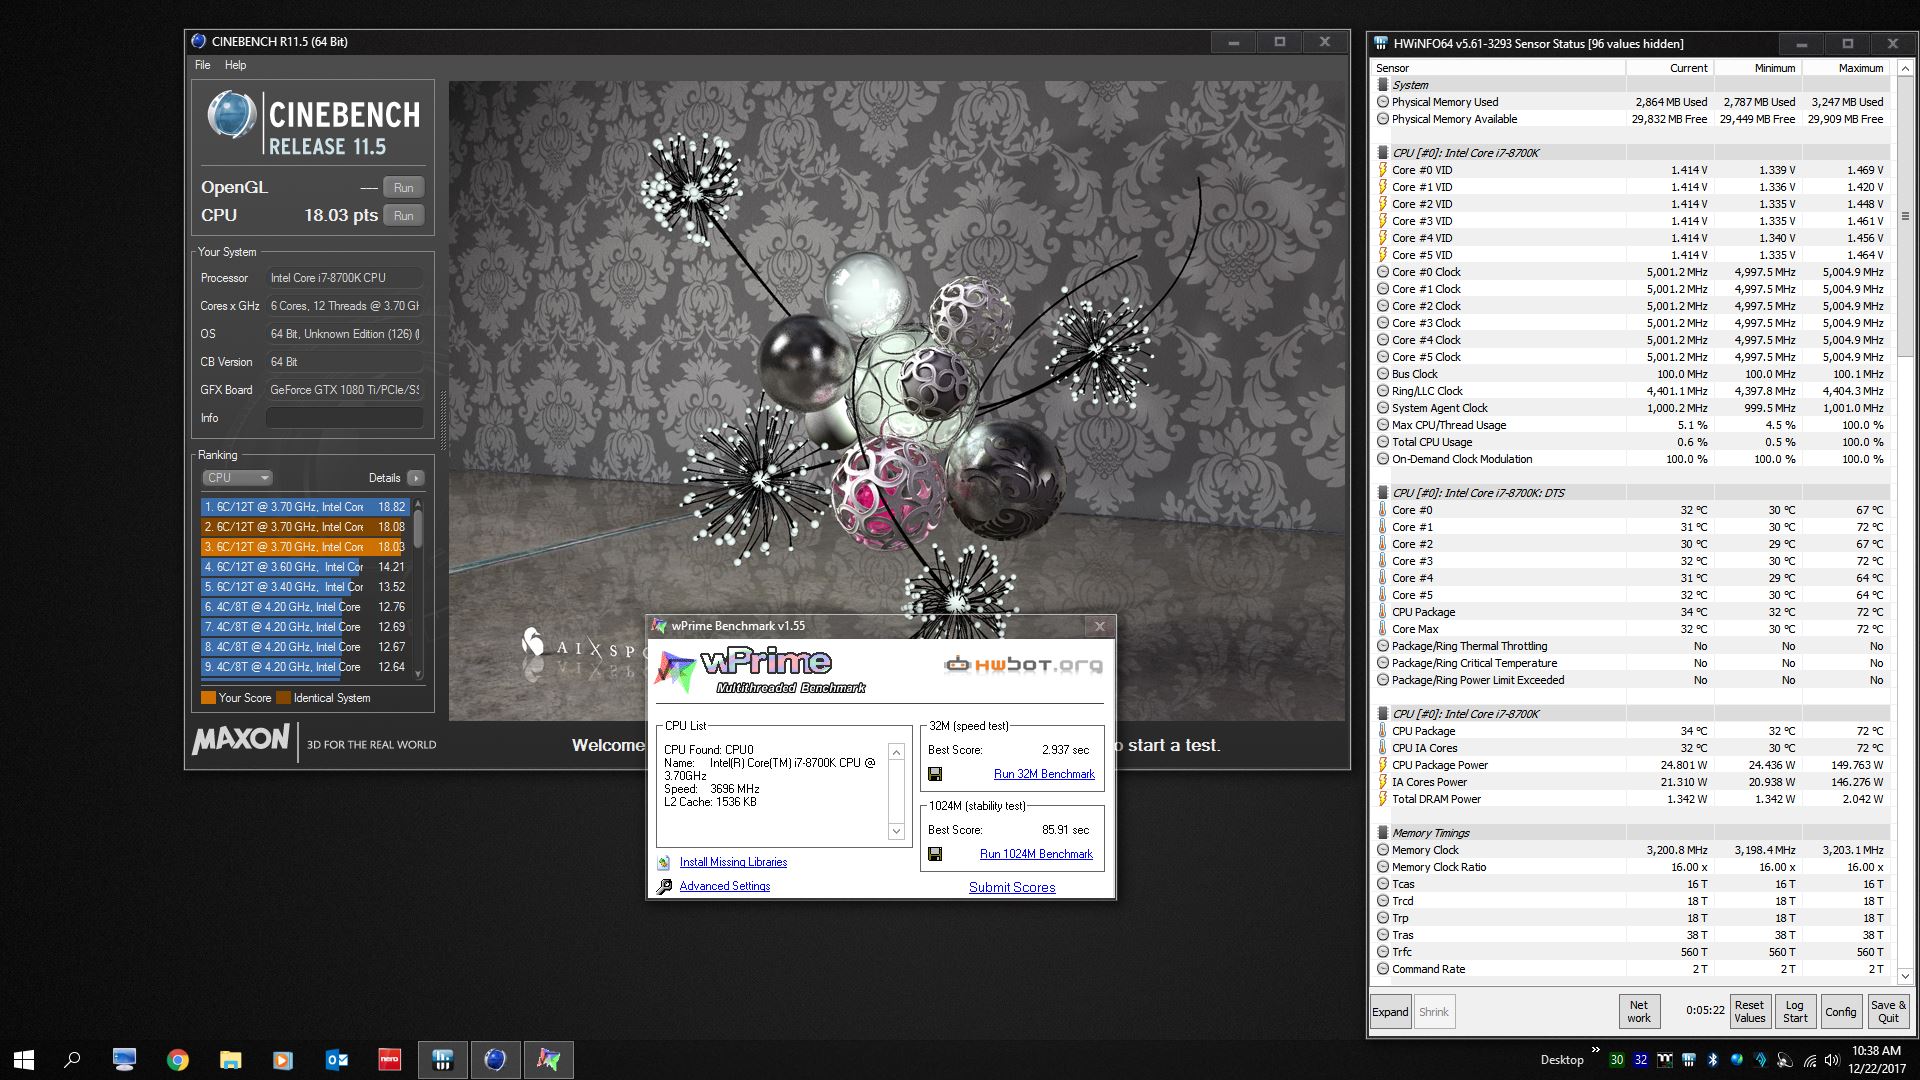This screenshot has width=1920, height=1080.
Task: Click the Log Start button
Action: pos(1795,1012)
